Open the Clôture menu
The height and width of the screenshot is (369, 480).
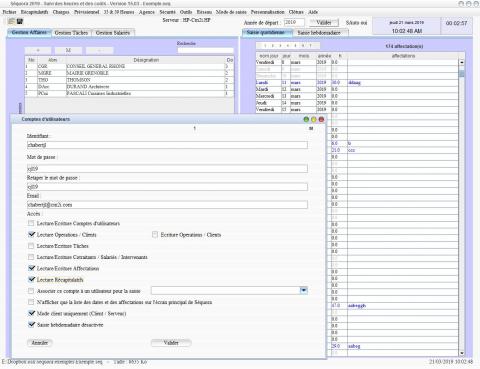coord(296,12)
